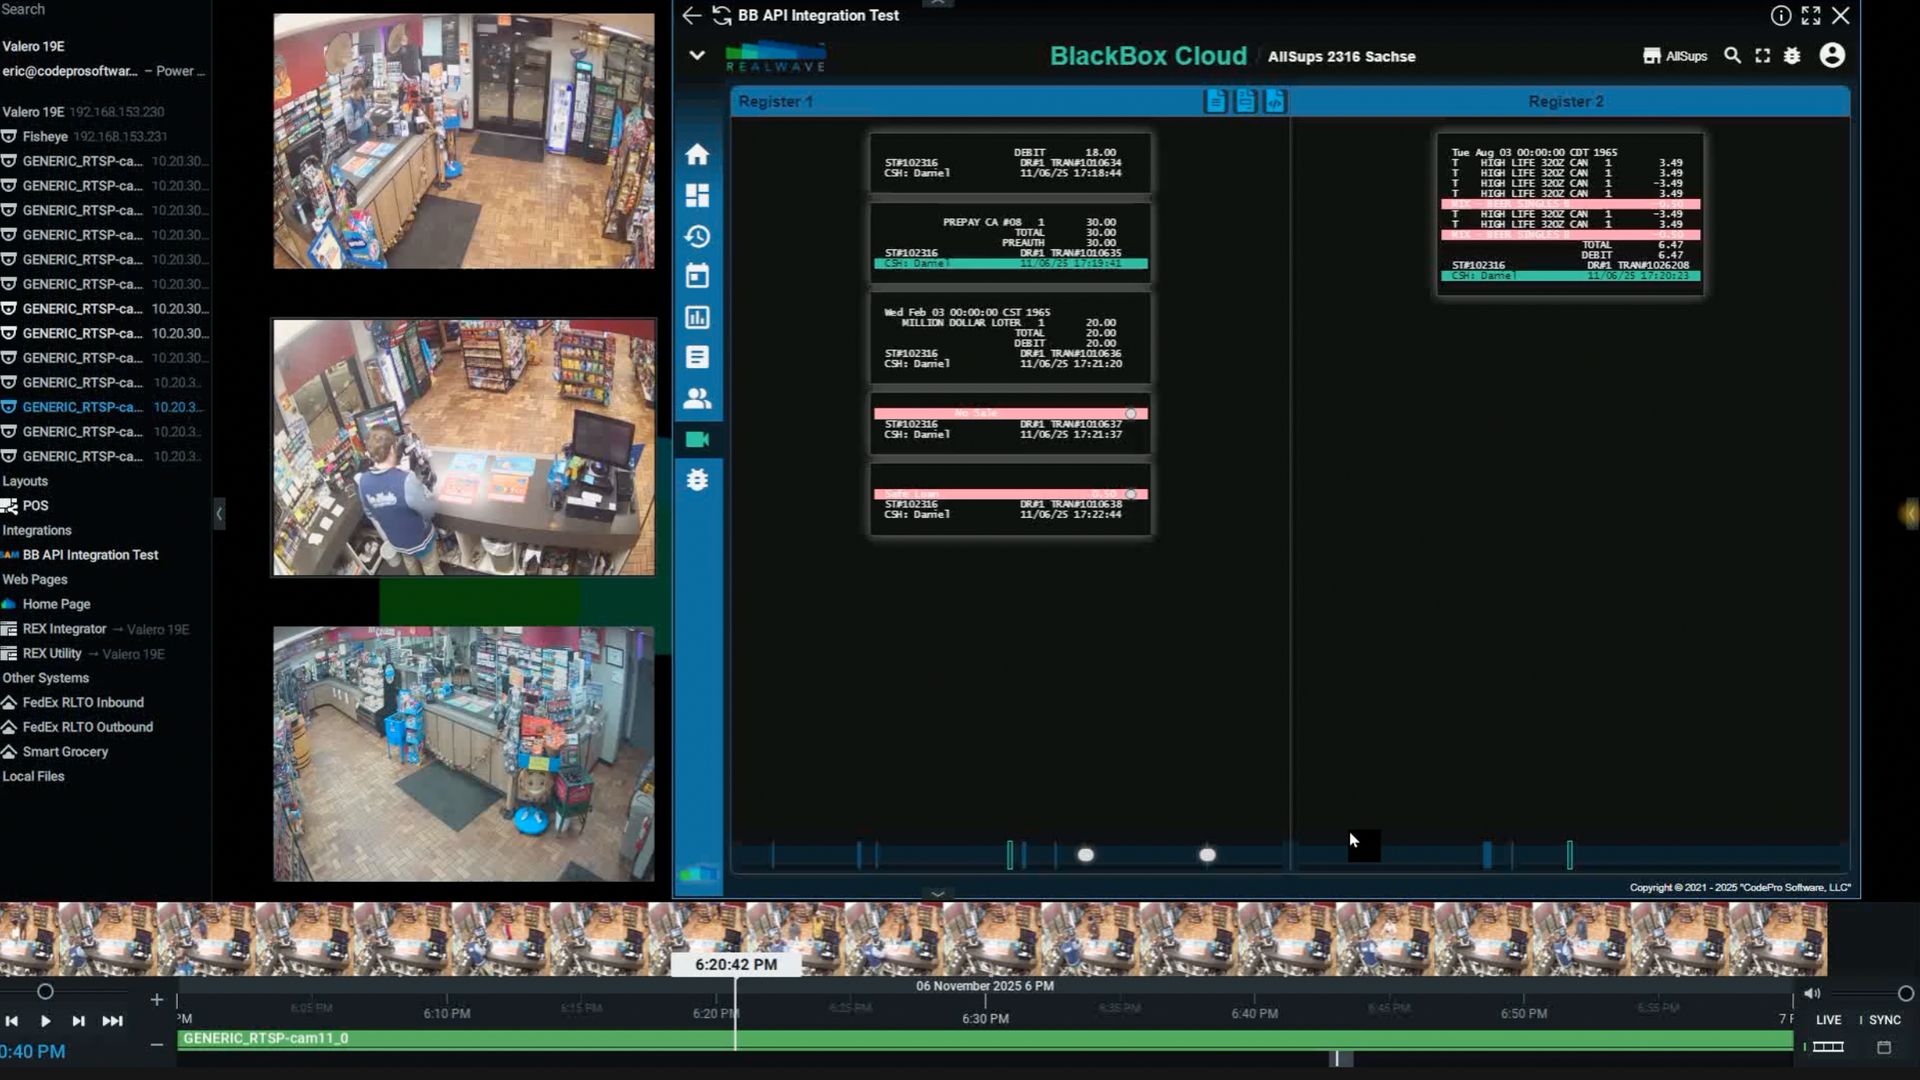
Task: Open the calendar icon in sidebar
Action: pos(697,276)
